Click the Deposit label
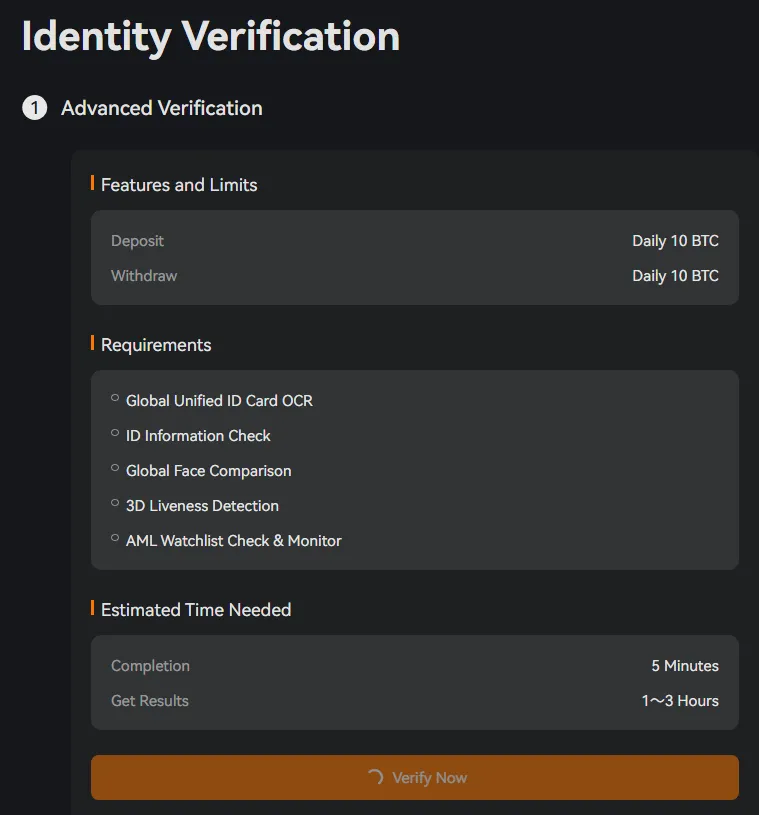759x815 pixels. coord(137,241)
